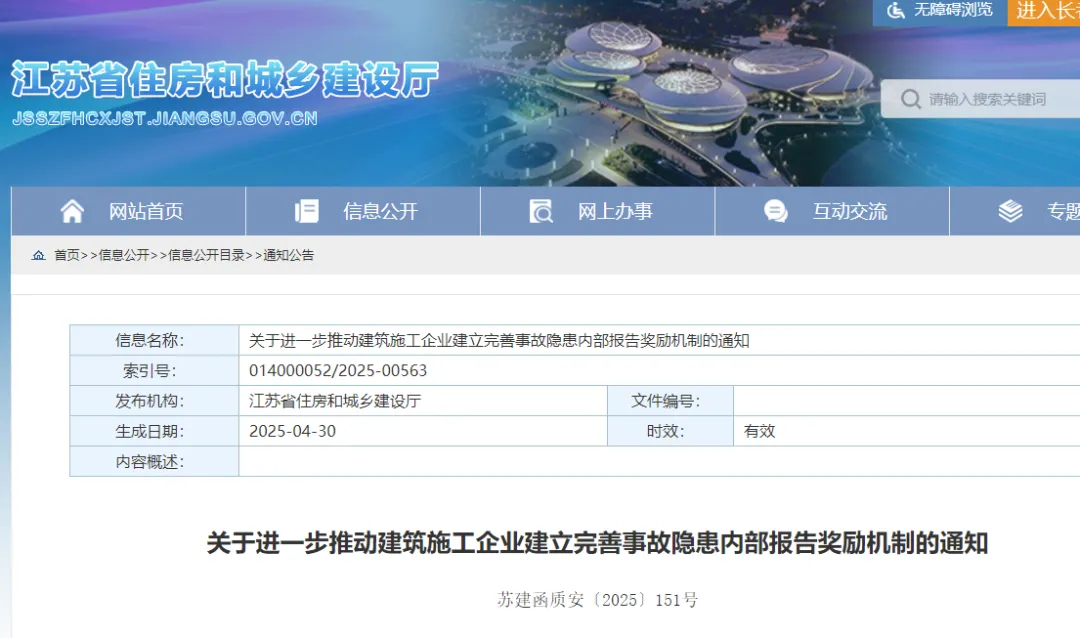Click the small house icon in breadcrumb
The width and height of the screenshot is (1080, 638).
39,255
